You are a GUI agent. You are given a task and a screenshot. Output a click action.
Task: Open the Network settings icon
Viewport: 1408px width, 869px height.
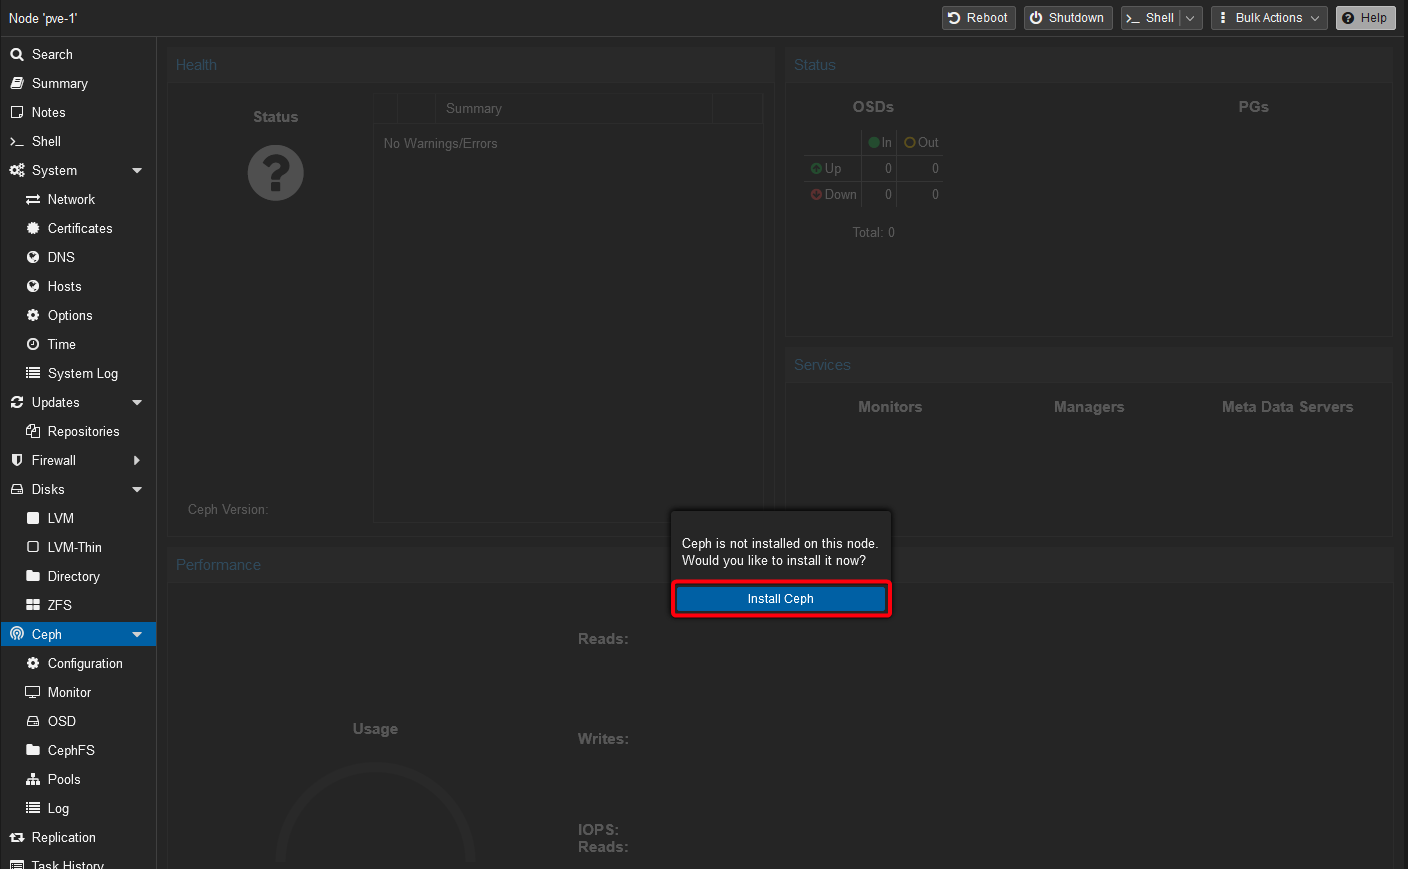point(33,199)
